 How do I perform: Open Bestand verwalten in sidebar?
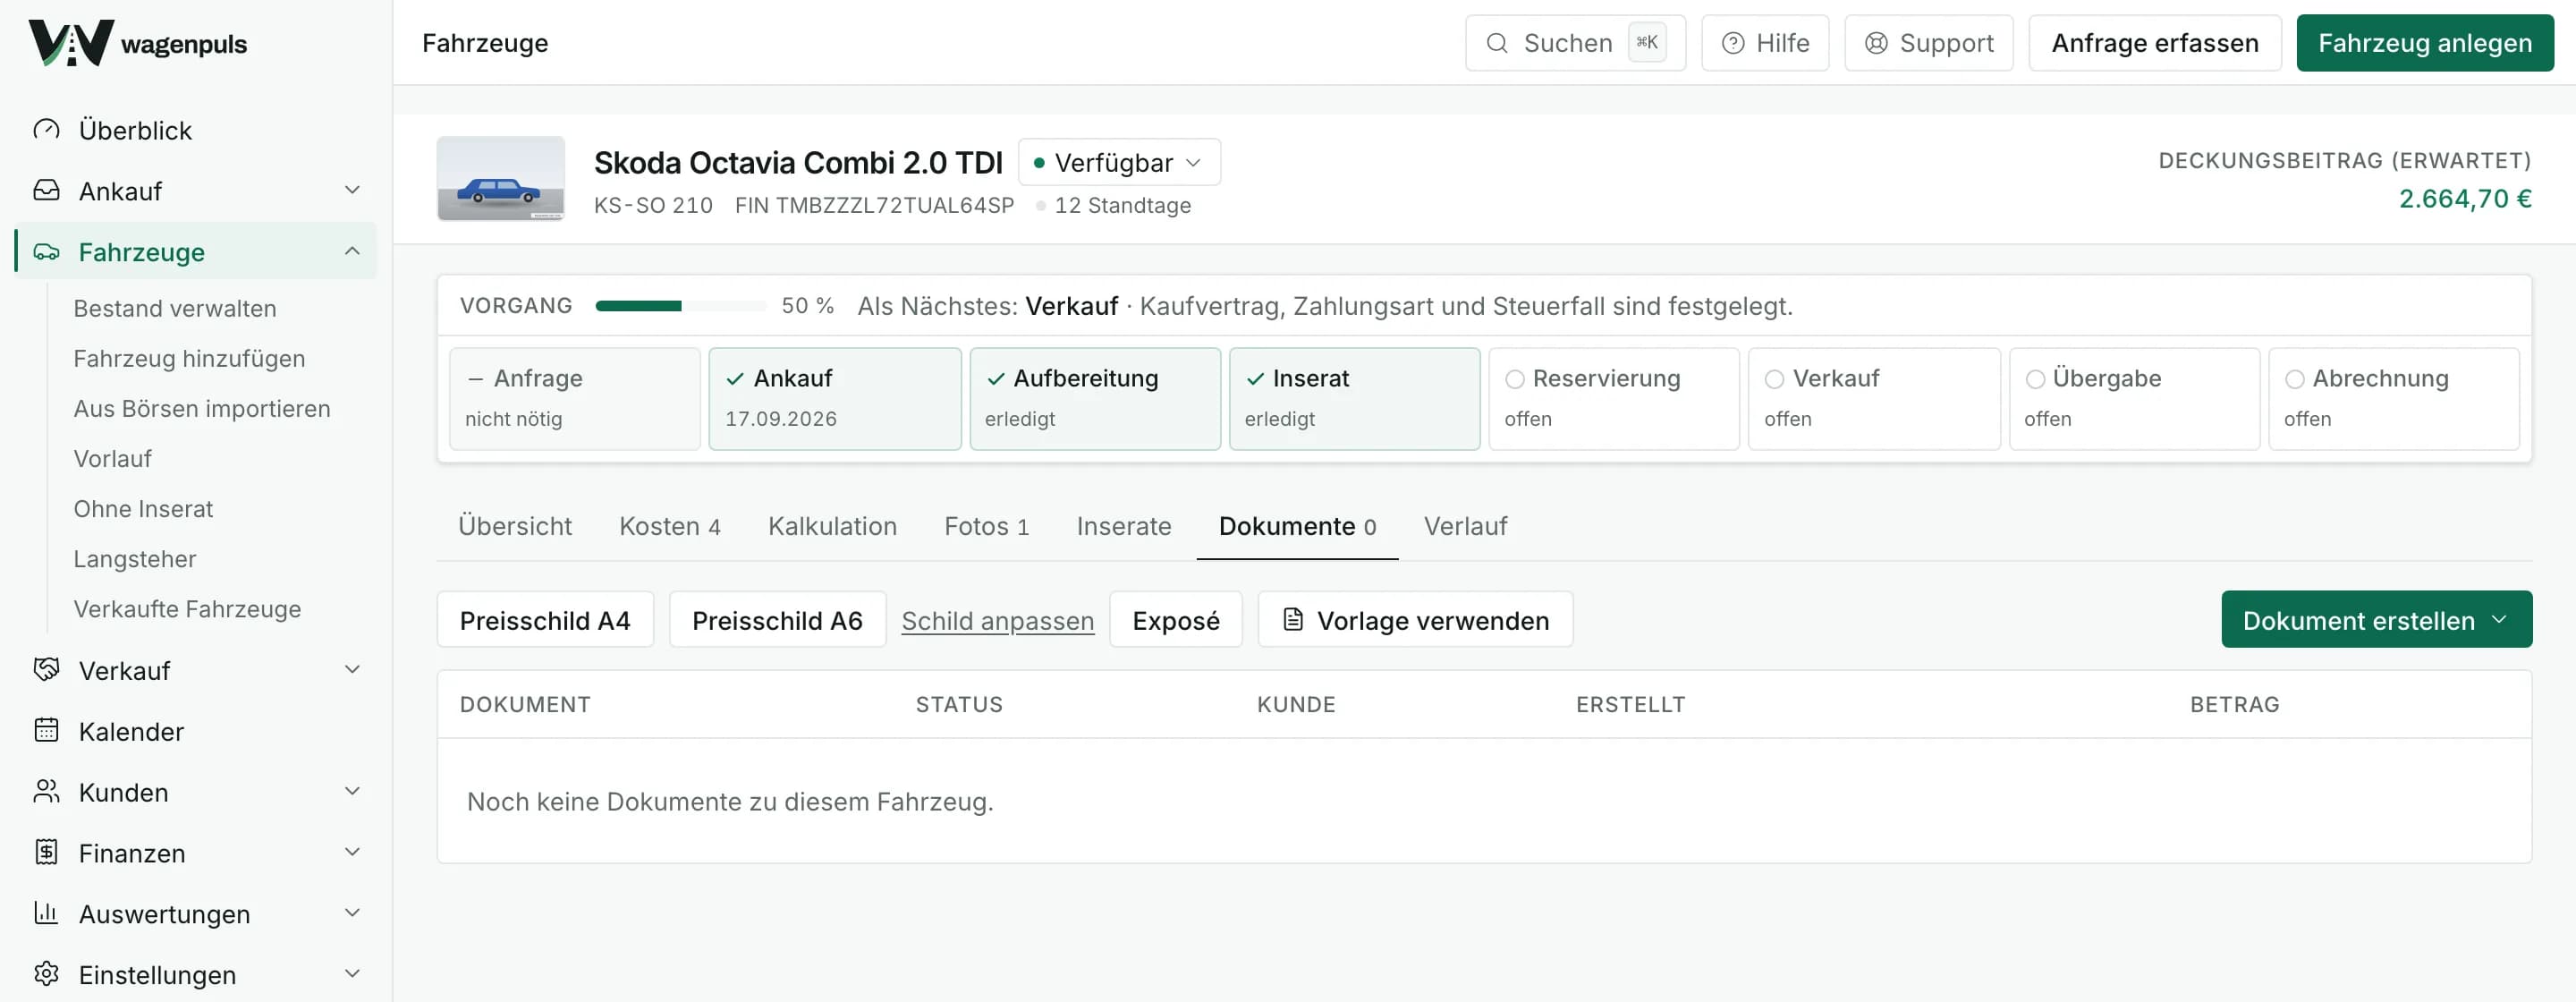pos(175,308)
